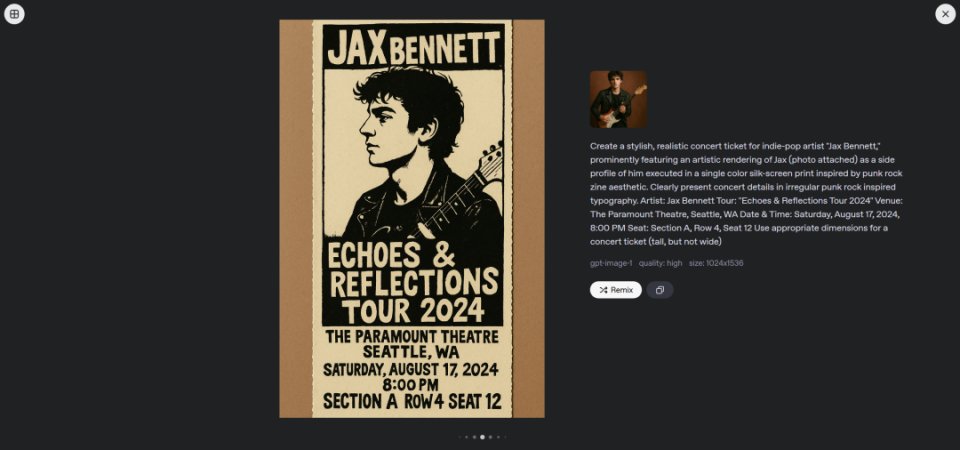Click the Section A Row 4 Seat 12 line

point(412,402)
